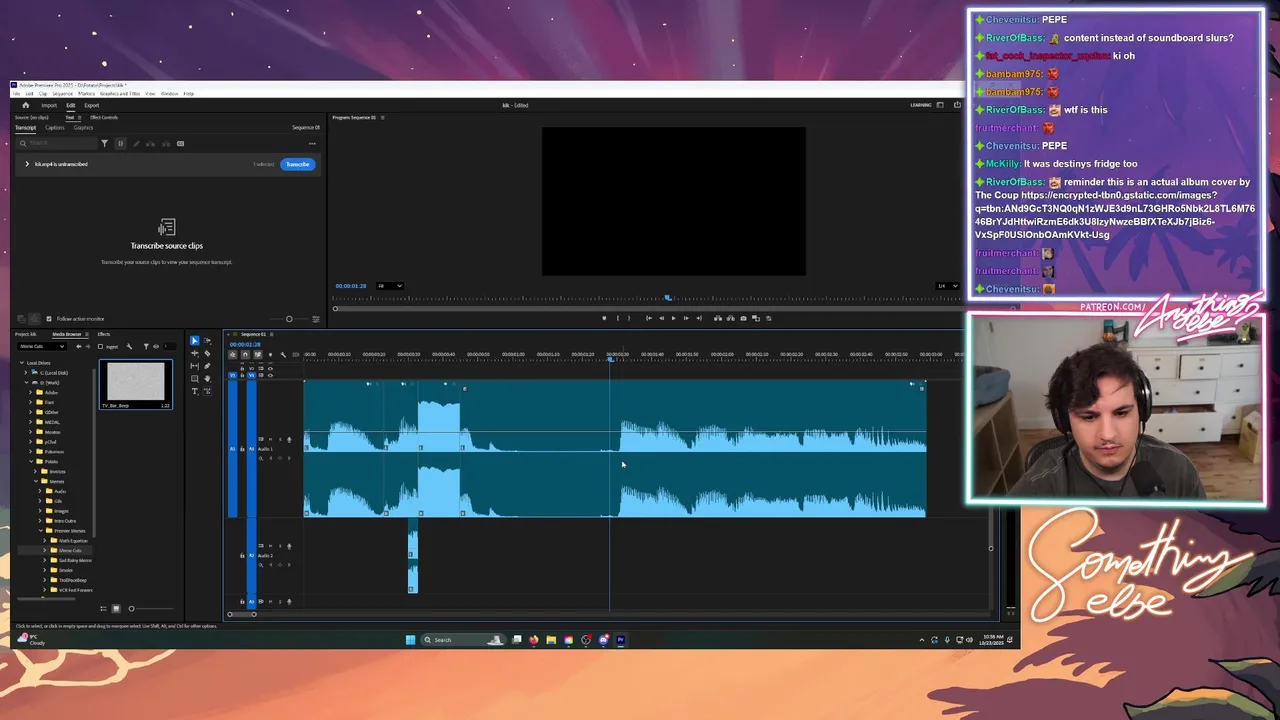1280x720 pixels.
Task: Select the Selection tool arrow
Action: (x=194, y=341)
